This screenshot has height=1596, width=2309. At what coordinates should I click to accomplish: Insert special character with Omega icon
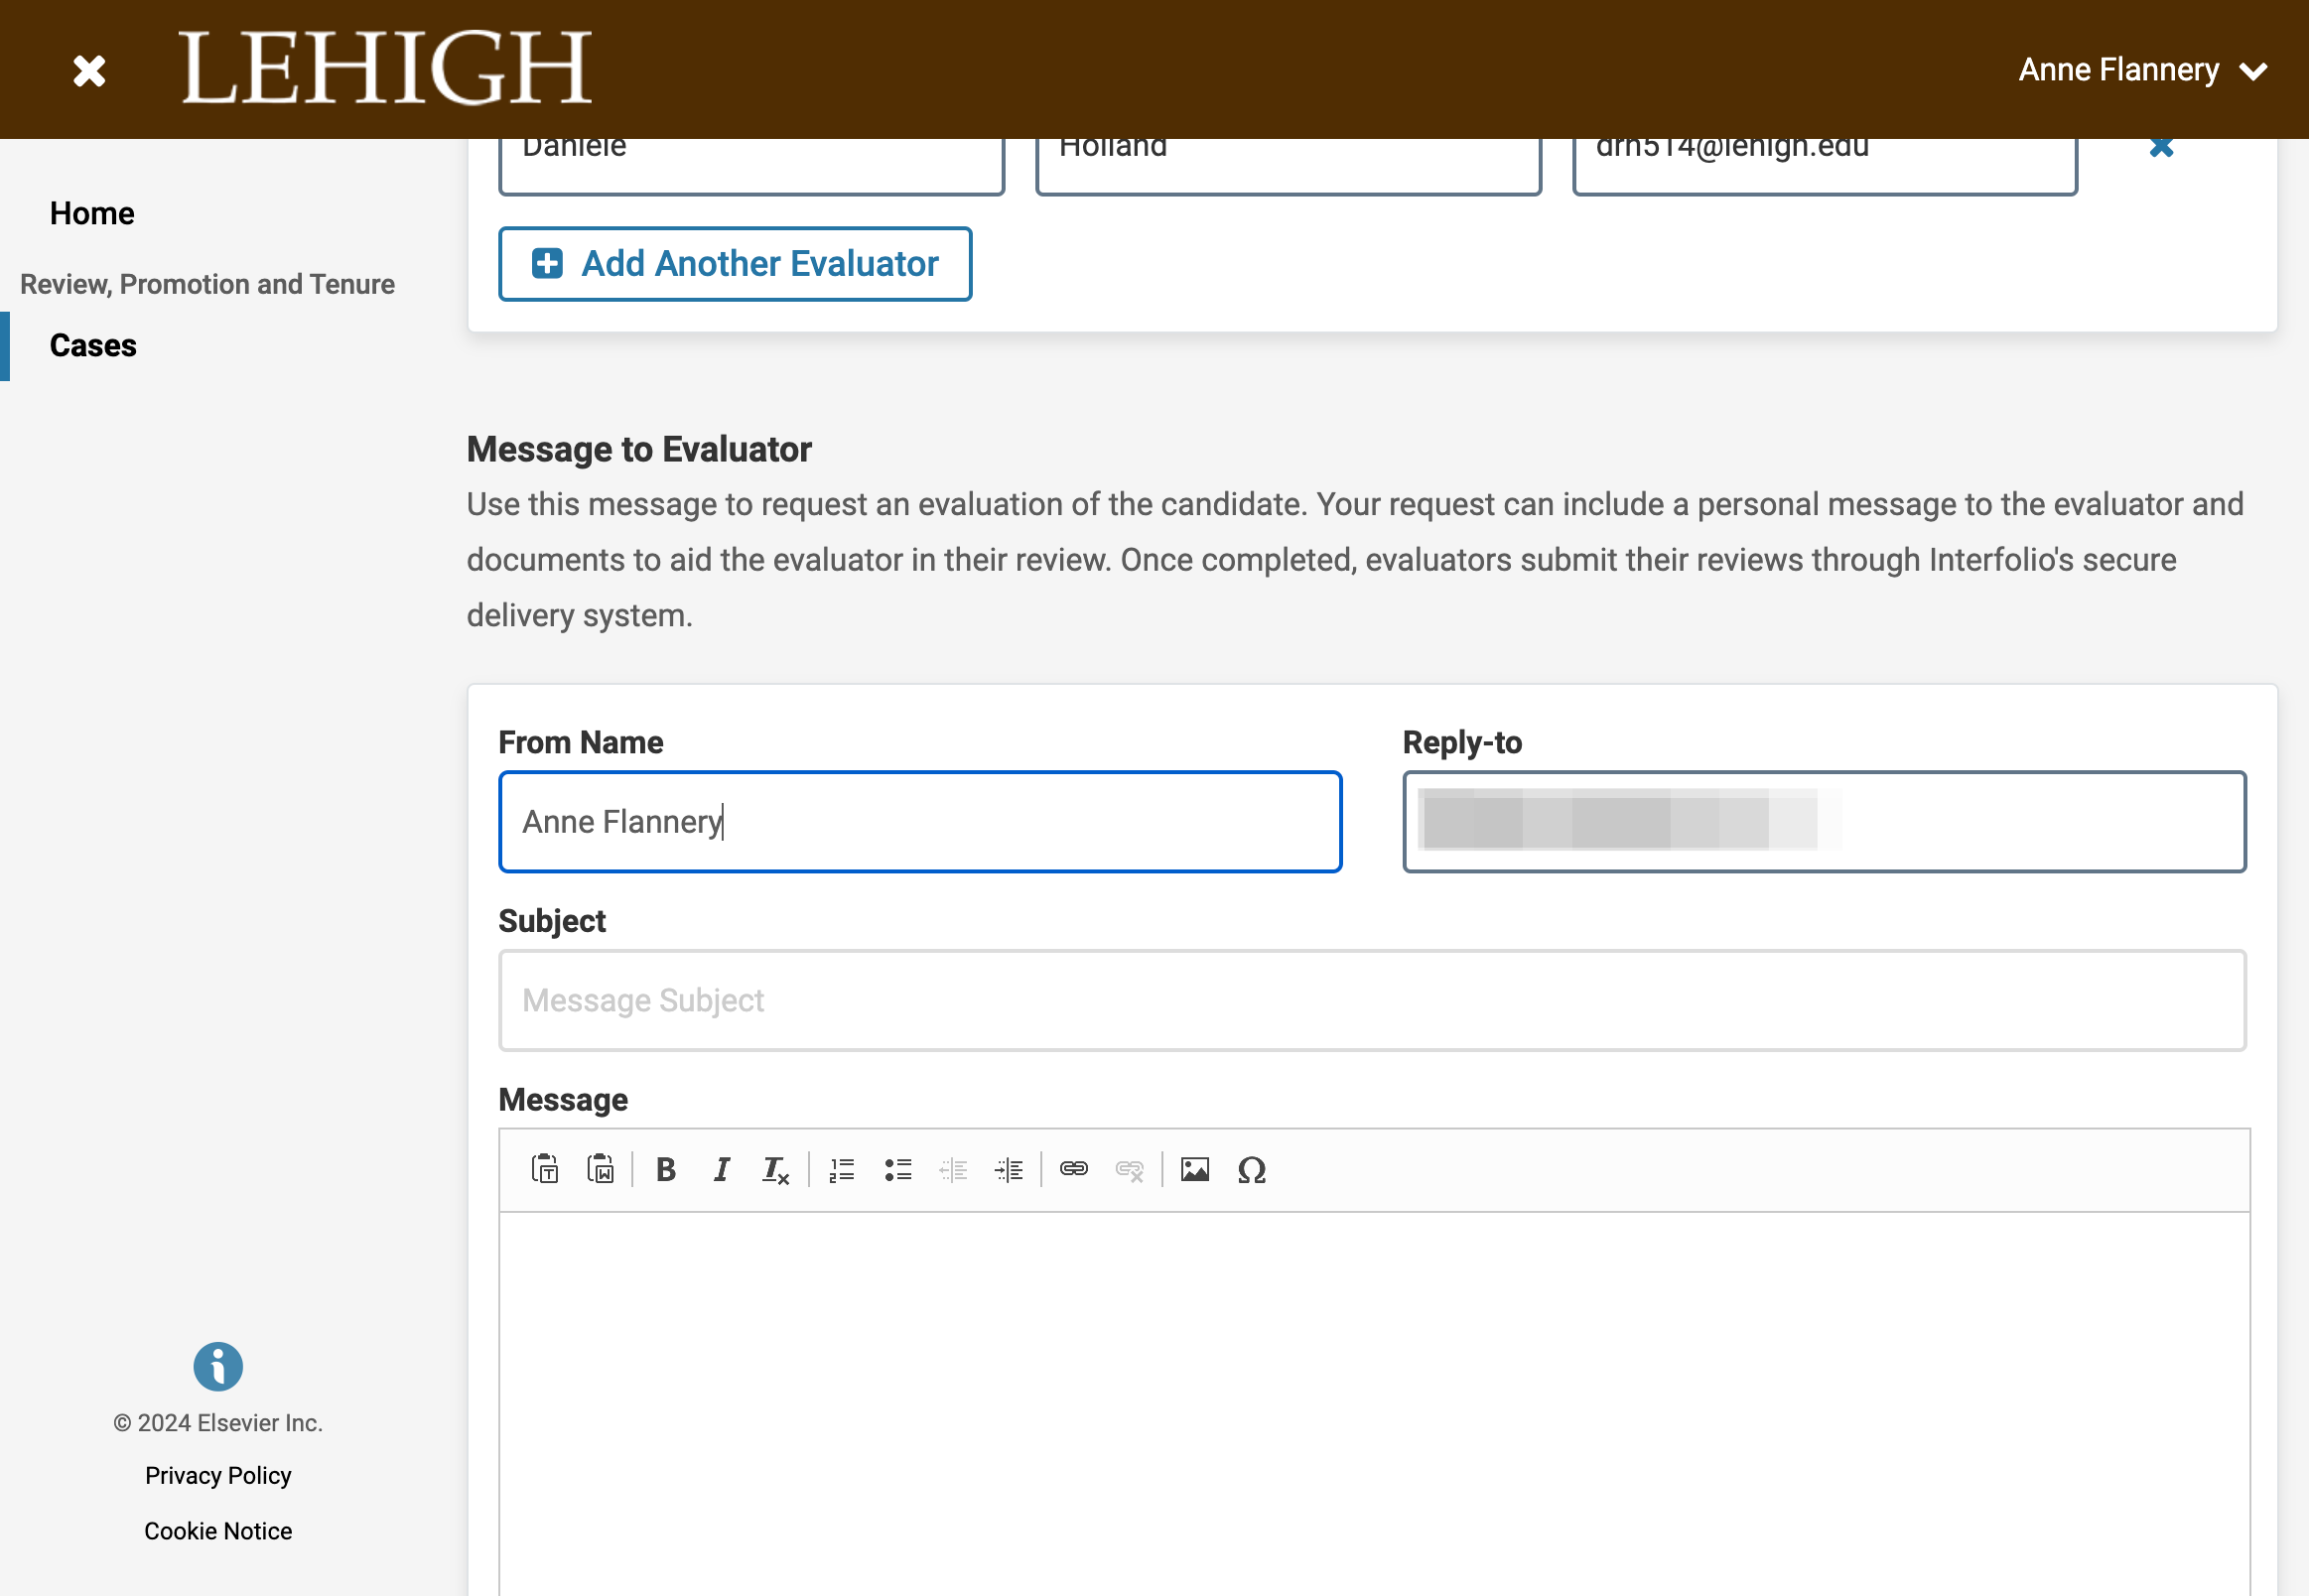[1251, 1169]
